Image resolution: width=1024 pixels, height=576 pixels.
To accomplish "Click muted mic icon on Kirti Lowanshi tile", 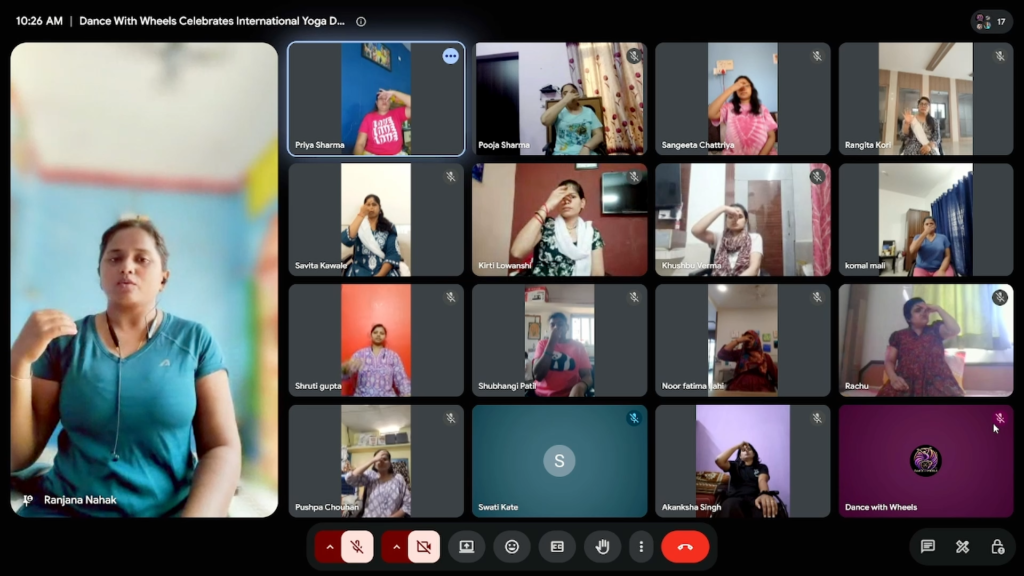I will [633, 177].
